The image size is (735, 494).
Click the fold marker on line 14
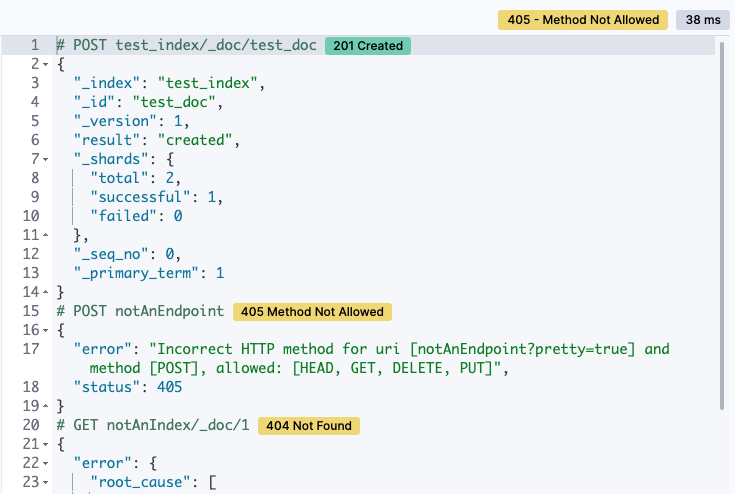pos(46,292)
